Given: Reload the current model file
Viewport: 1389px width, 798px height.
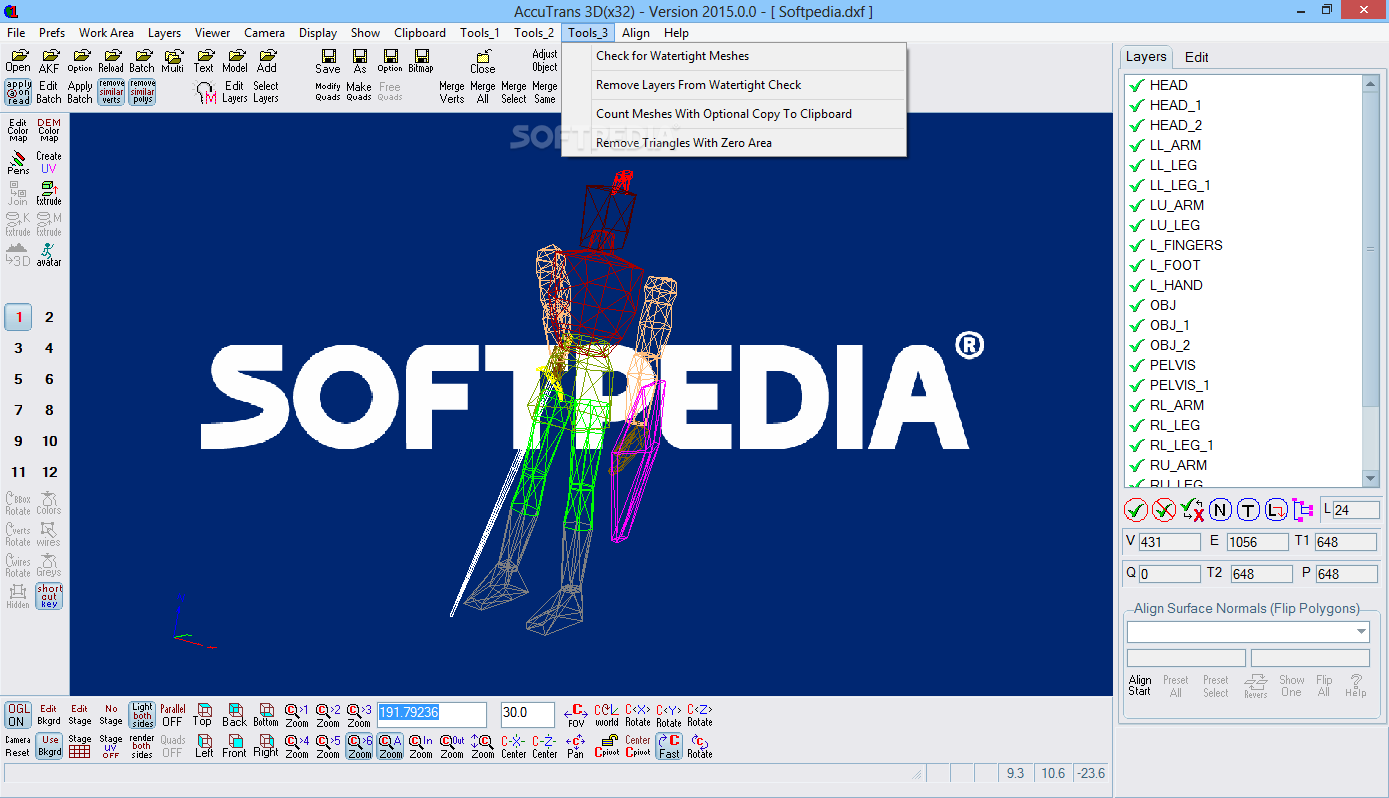Looking at the screenshot, I should [x=111, y=61].
